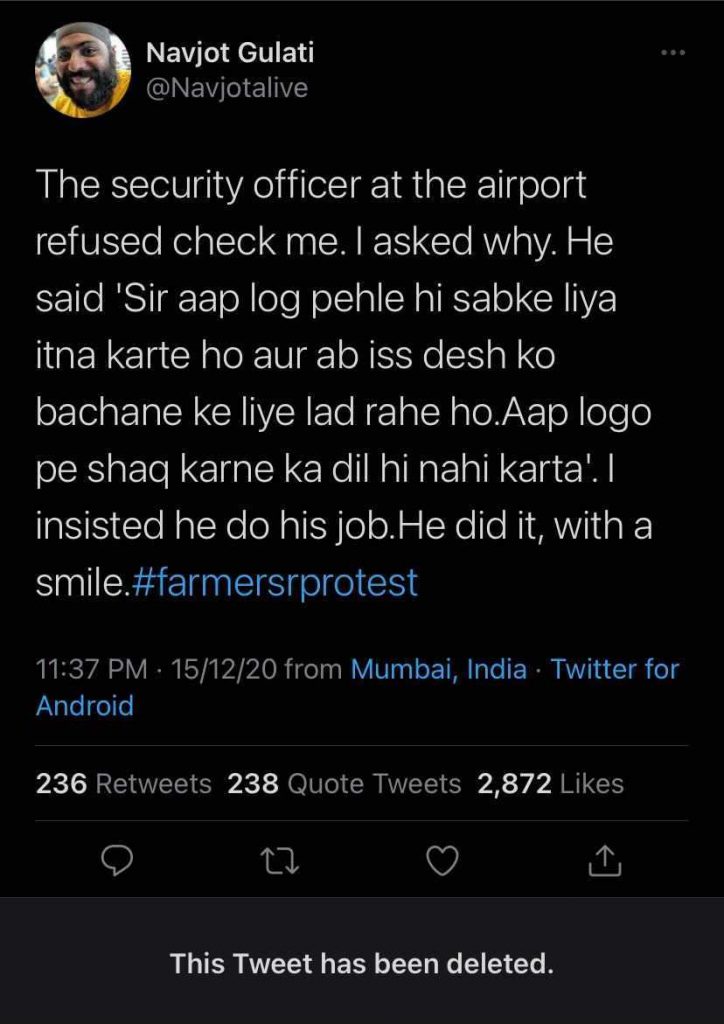View the 236 Retweets list

click(x=123, y=784)
